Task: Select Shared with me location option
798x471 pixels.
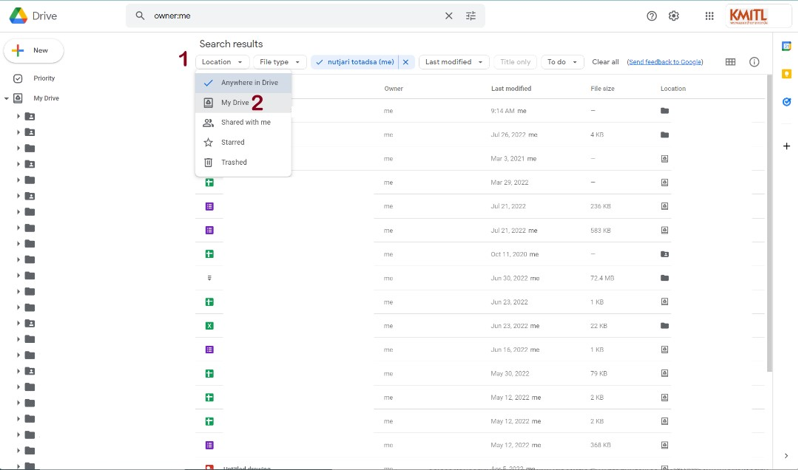Action: pos(245,122)
